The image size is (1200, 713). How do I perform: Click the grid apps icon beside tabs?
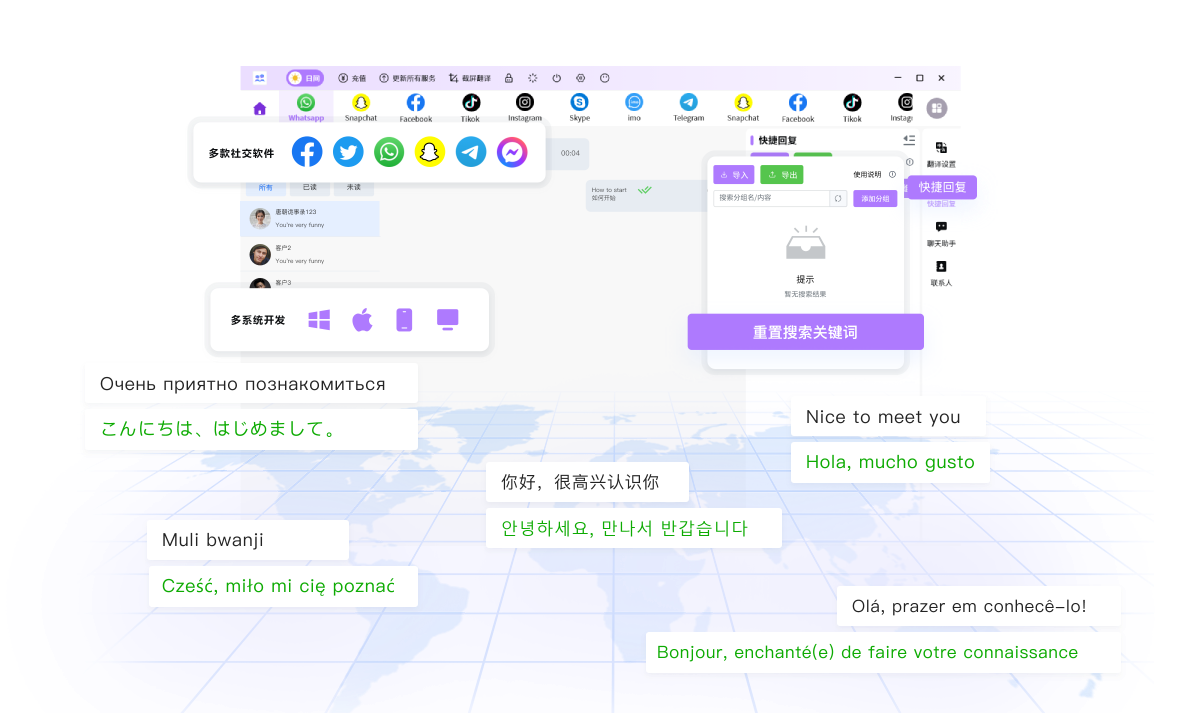pos(937,108)
